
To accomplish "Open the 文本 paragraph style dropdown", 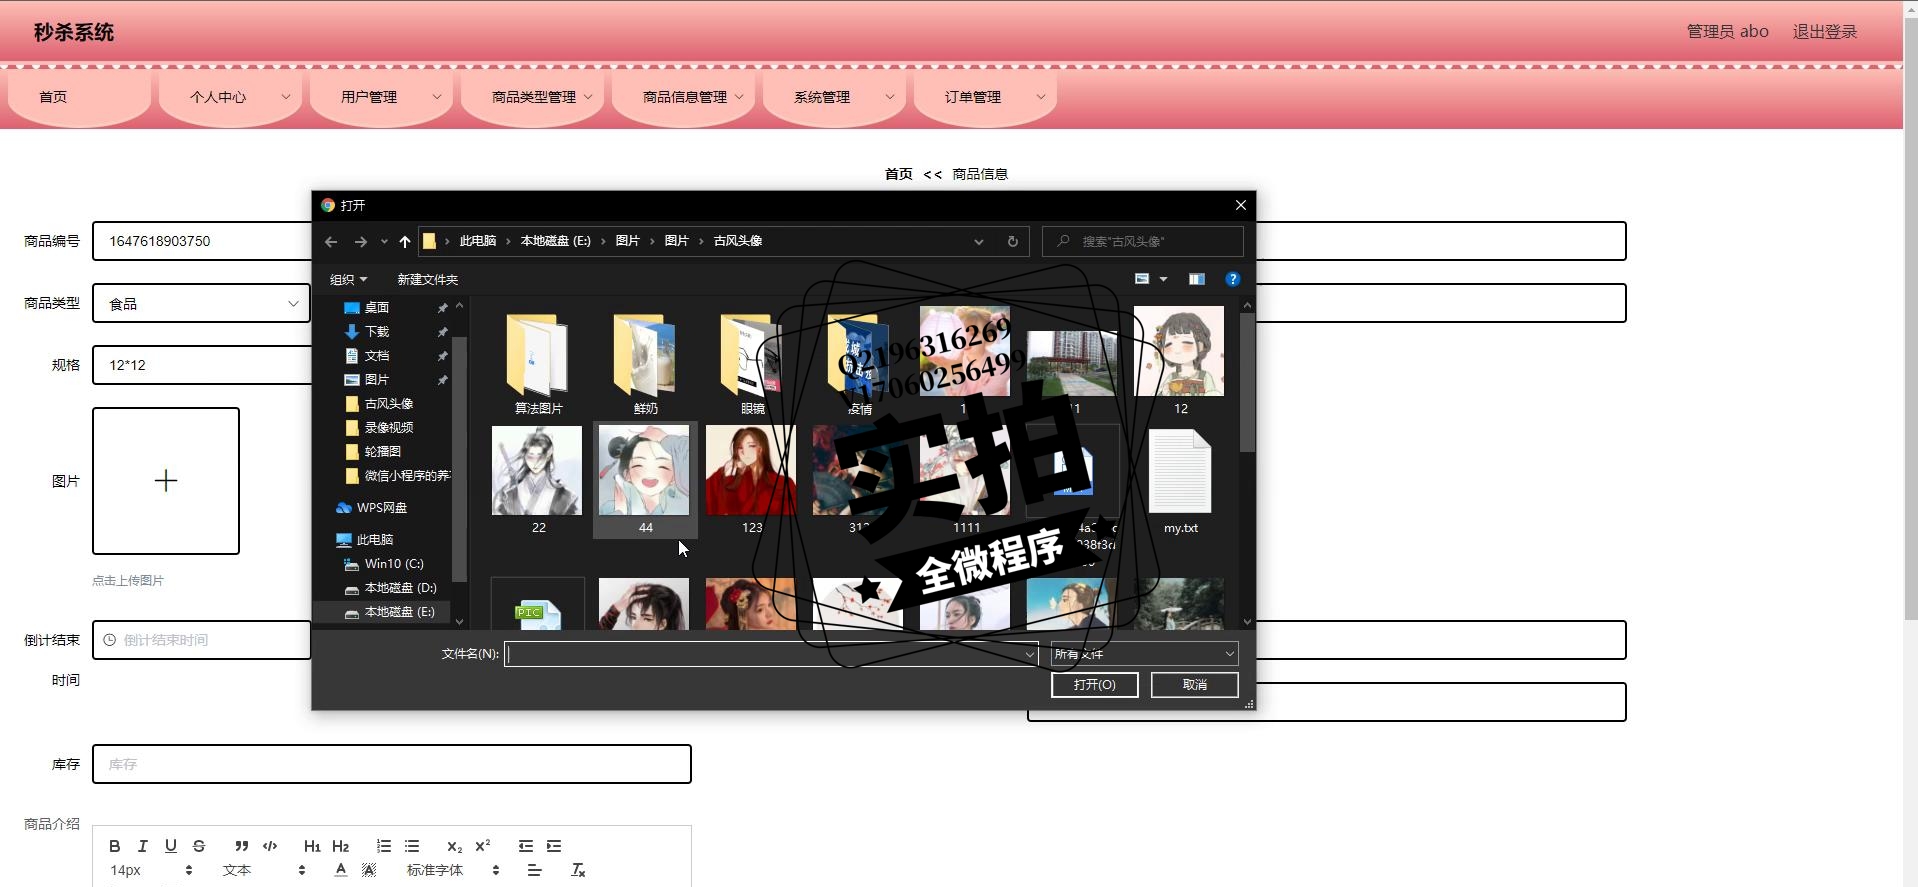I will coord(264,870).
